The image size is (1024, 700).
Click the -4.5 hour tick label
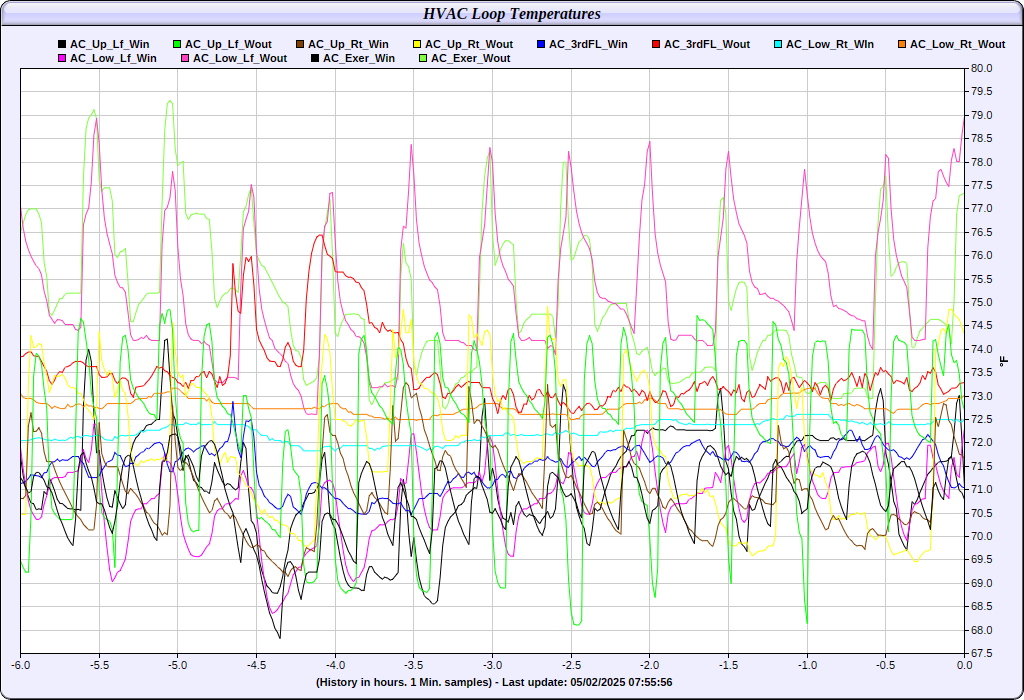pos(257,665)
